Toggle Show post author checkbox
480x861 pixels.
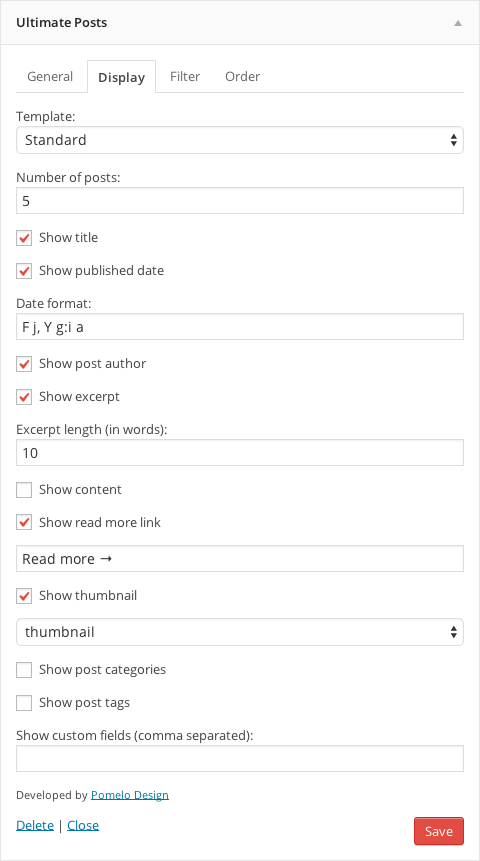(24, 364)
